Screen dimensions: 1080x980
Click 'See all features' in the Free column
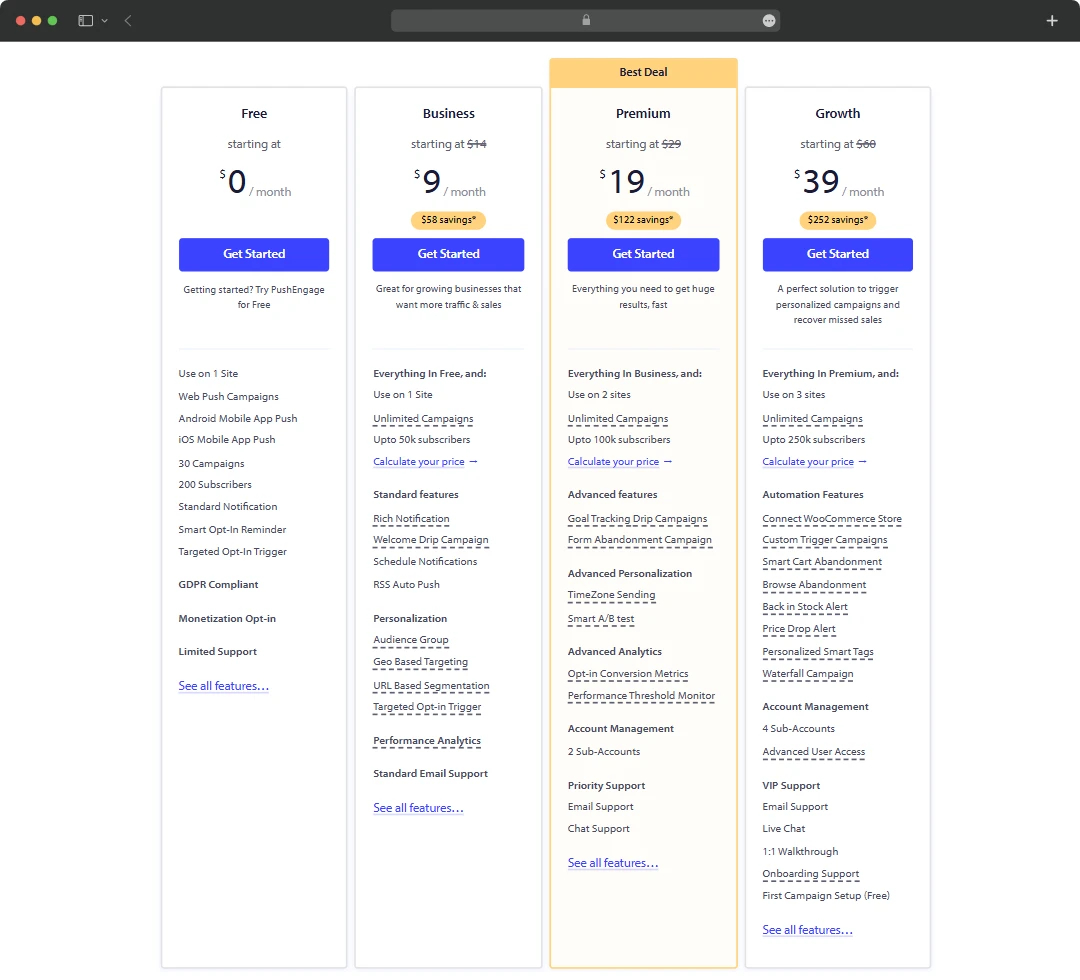click(223, 686)
